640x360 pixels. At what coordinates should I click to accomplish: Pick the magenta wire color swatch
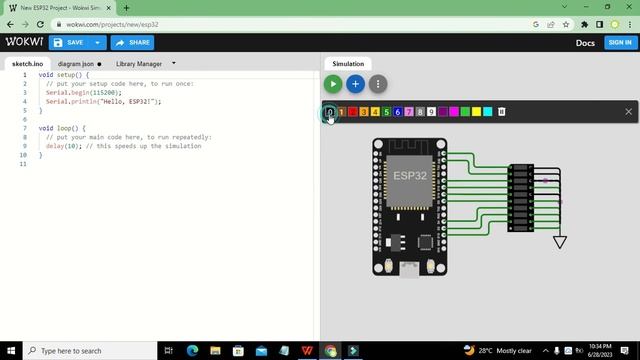click(x=454, y=112)
